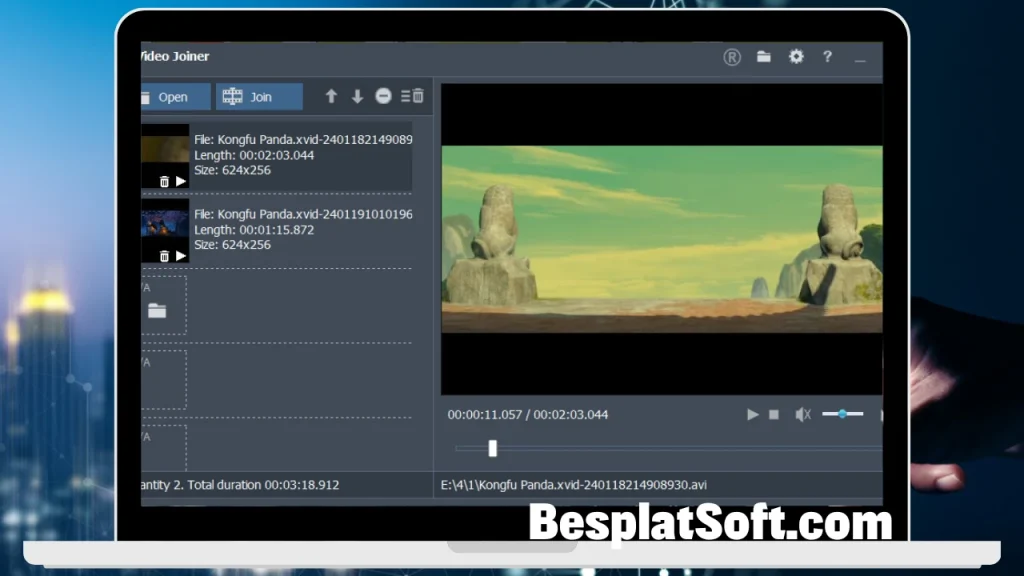Click the volume slider track
1024x576 pixels.
coord(842,414)
